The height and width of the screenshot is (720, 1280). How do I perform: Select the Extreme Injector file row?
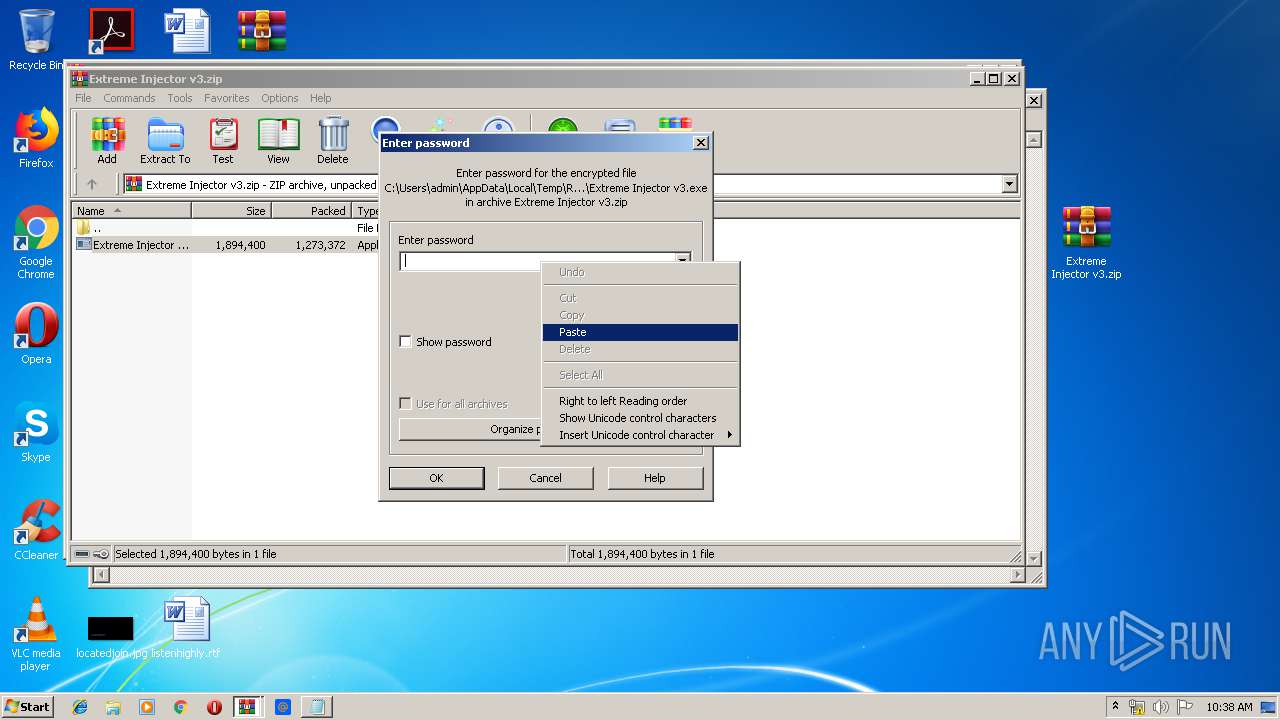pos(226,245)
